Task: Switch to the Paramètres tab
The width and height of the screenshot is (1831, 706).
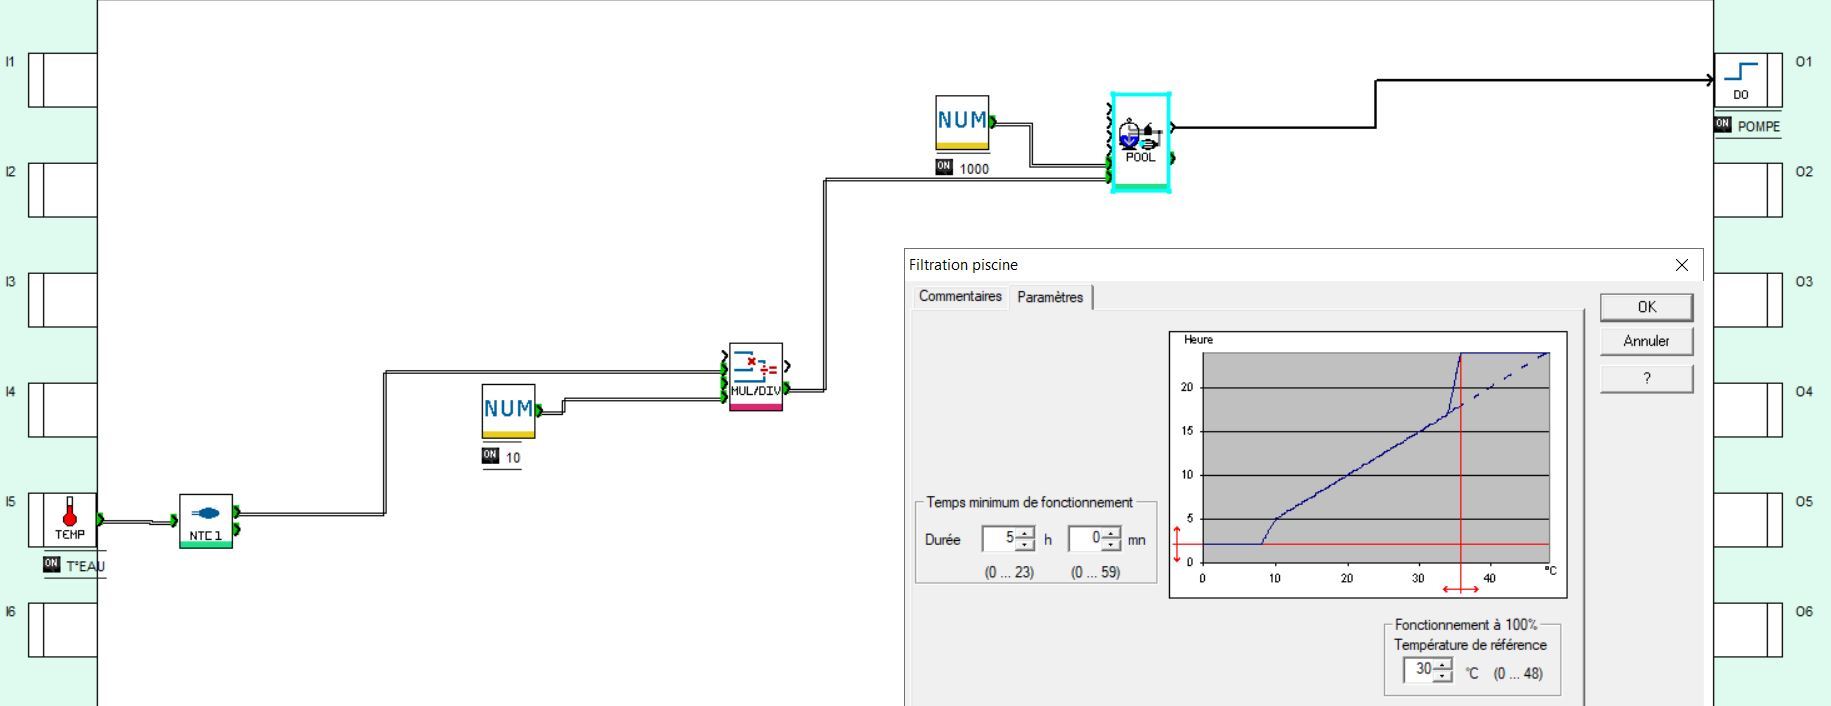Action: coord(1050,298)
